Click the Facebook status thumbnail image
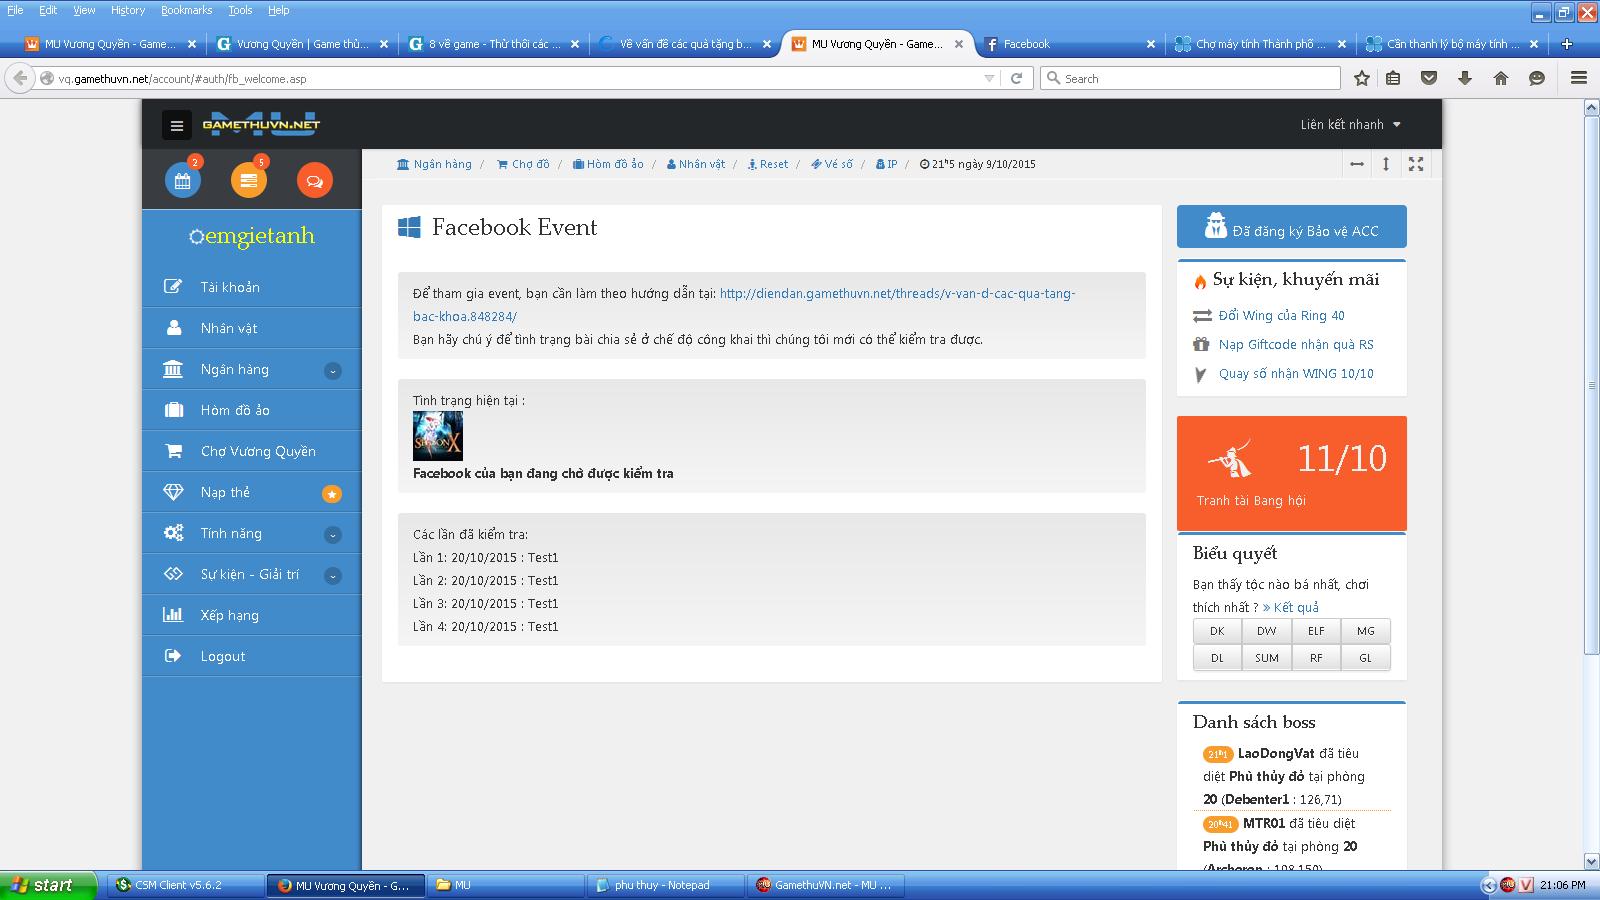 [x=438, y=436]
